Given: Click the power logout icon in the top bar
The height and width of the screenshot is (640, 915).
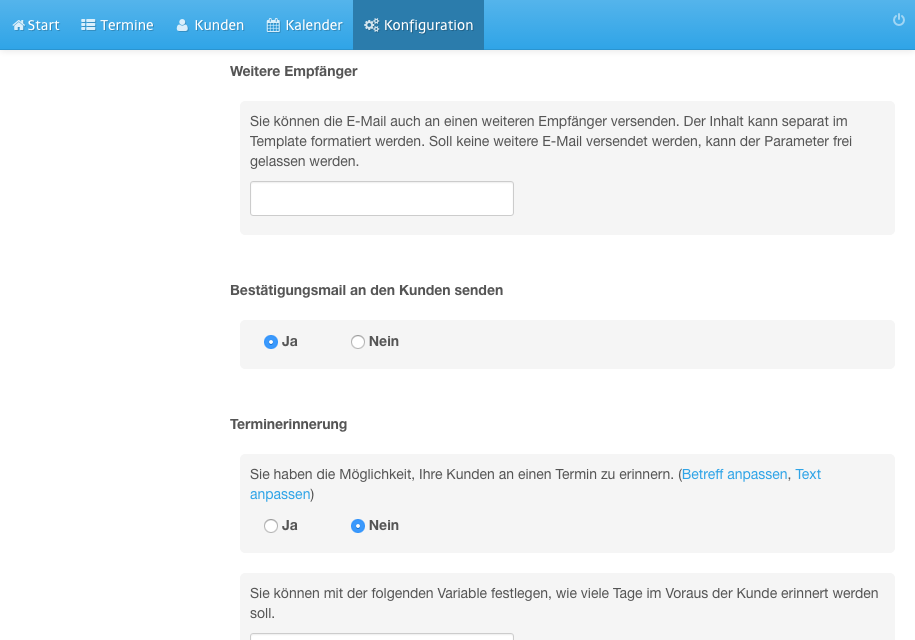Looking at the screenshot, I should 899,20.
